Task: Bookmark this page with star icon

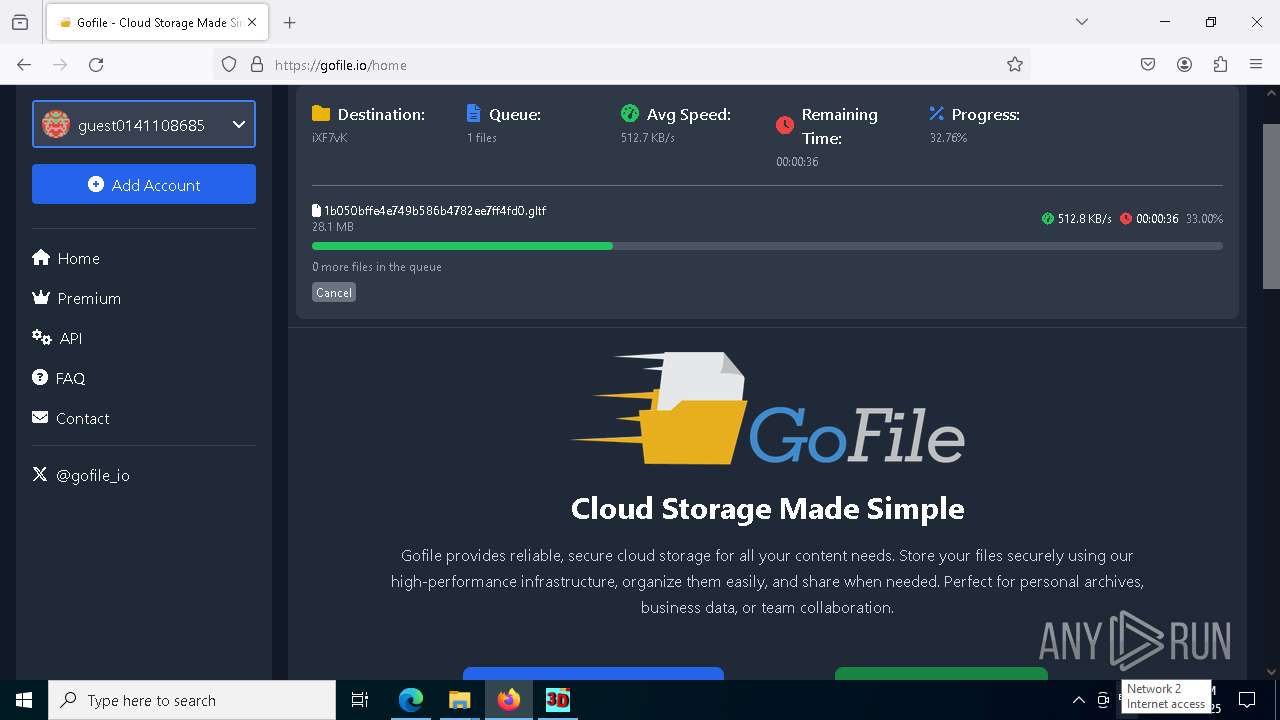Action: point(1015,64)
